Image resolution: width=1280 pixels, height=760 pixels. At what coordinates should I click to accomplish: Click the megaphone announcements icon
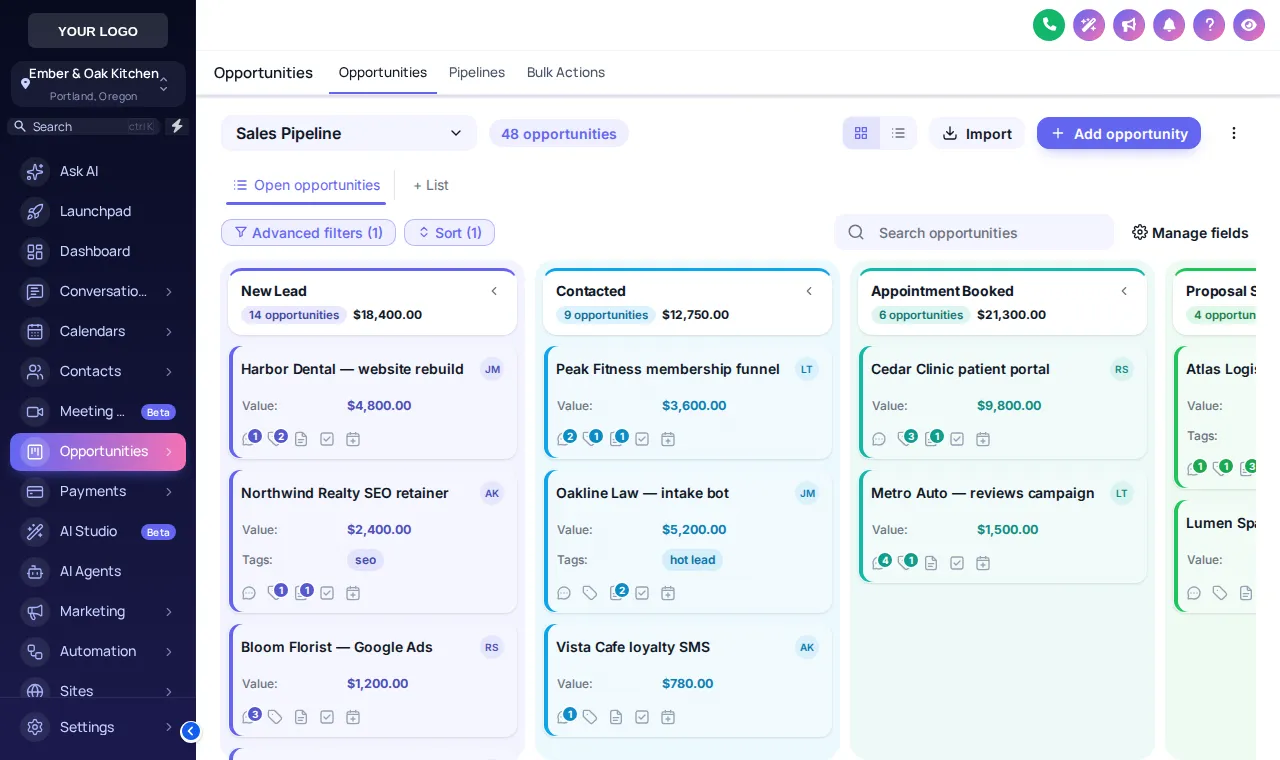point(1129,25)
